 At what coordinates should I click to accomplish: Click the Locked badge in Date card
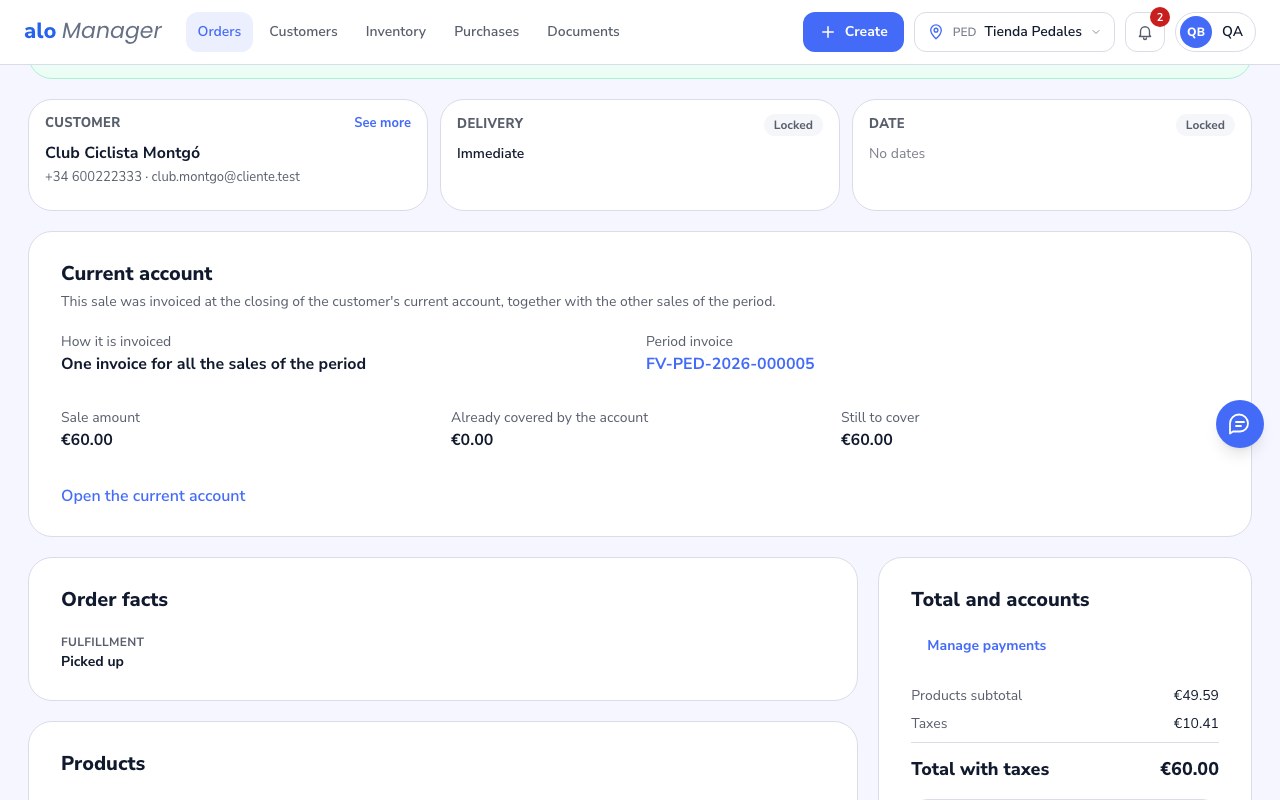[x=1205, y=125]
